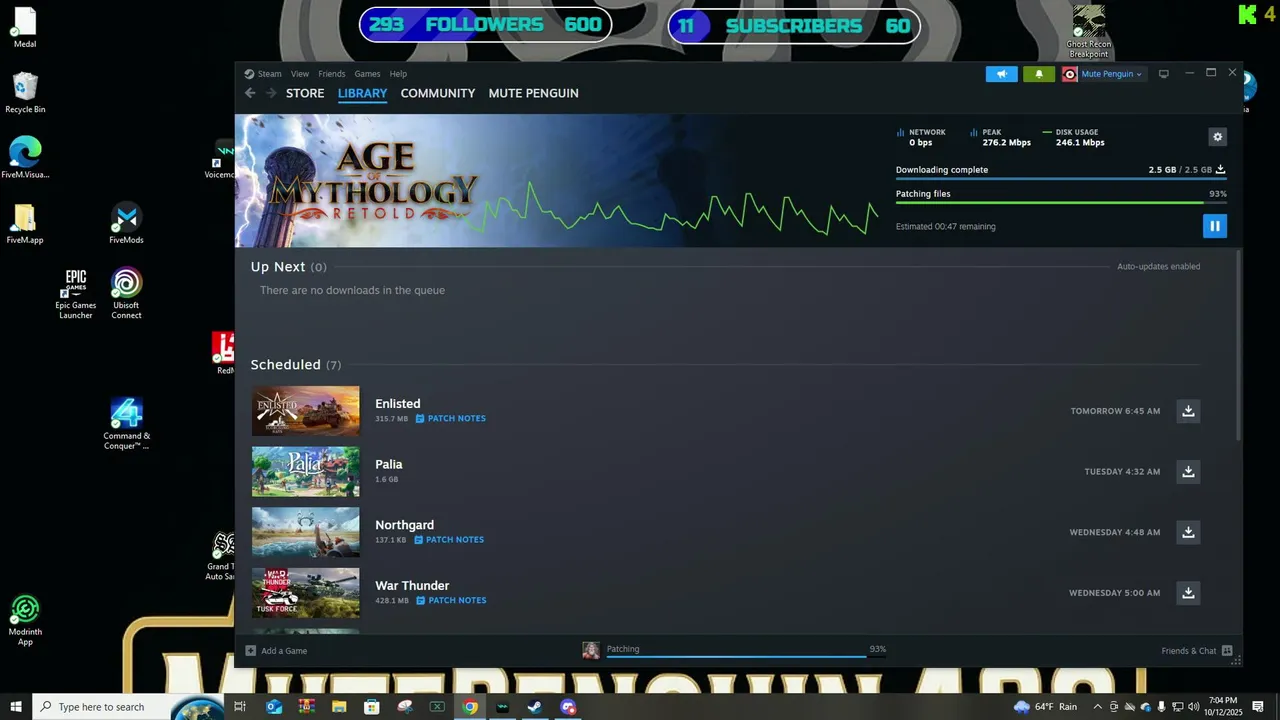
Task: Select the Epic Games Launcher desktop icon
Action: pyautogui.click(x=75, y=294)
